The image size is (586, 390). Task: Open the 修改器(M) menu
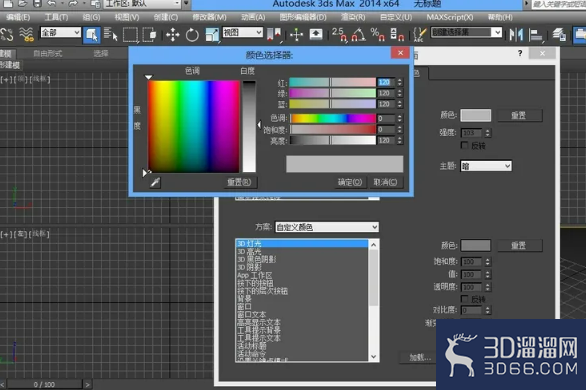coord(209,17)
